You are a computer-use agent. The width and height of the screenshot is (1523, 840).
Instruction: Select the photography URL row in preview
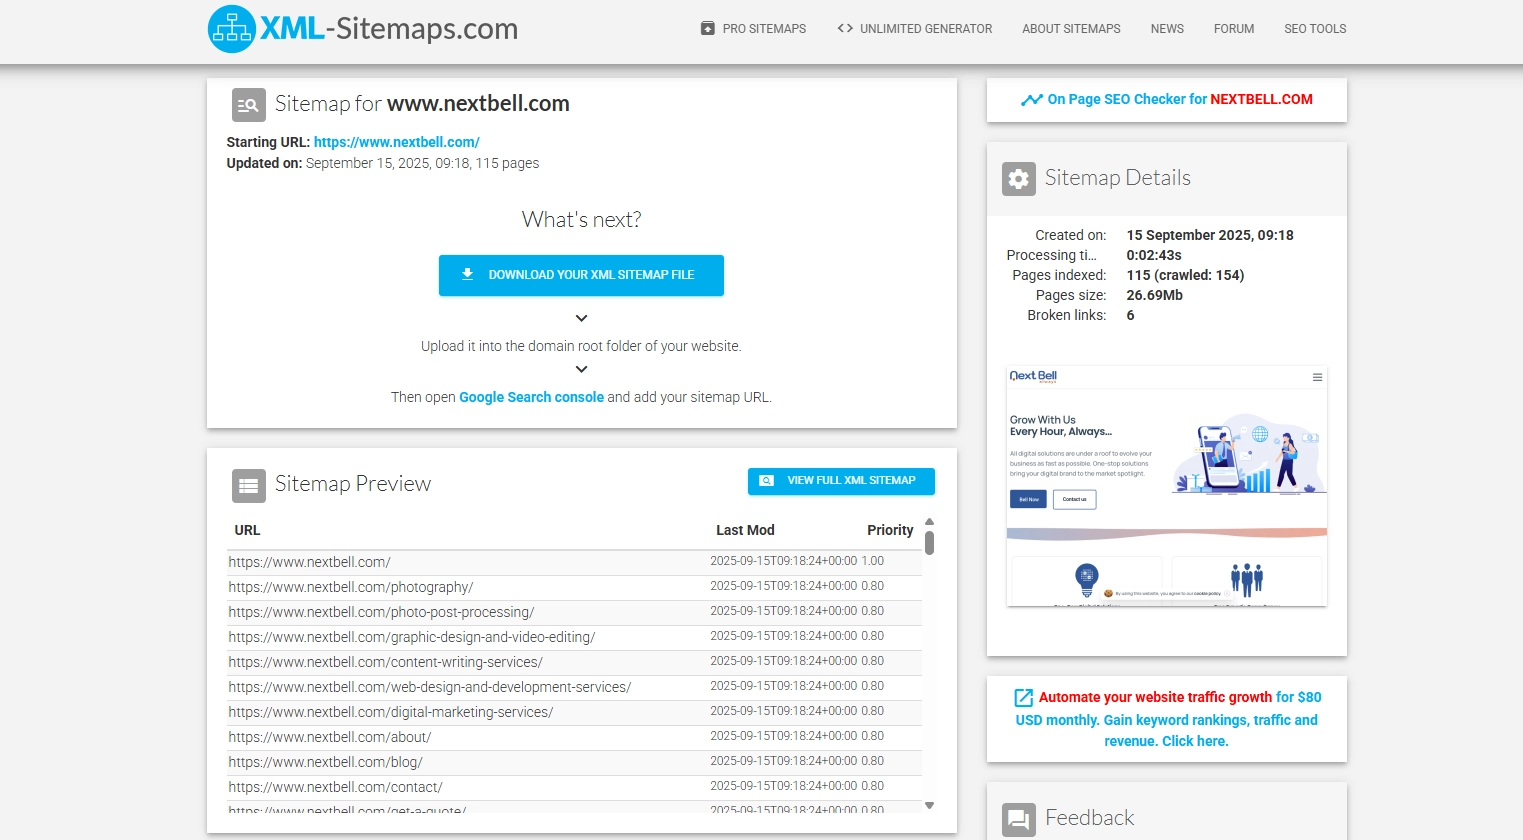(351, 587)
